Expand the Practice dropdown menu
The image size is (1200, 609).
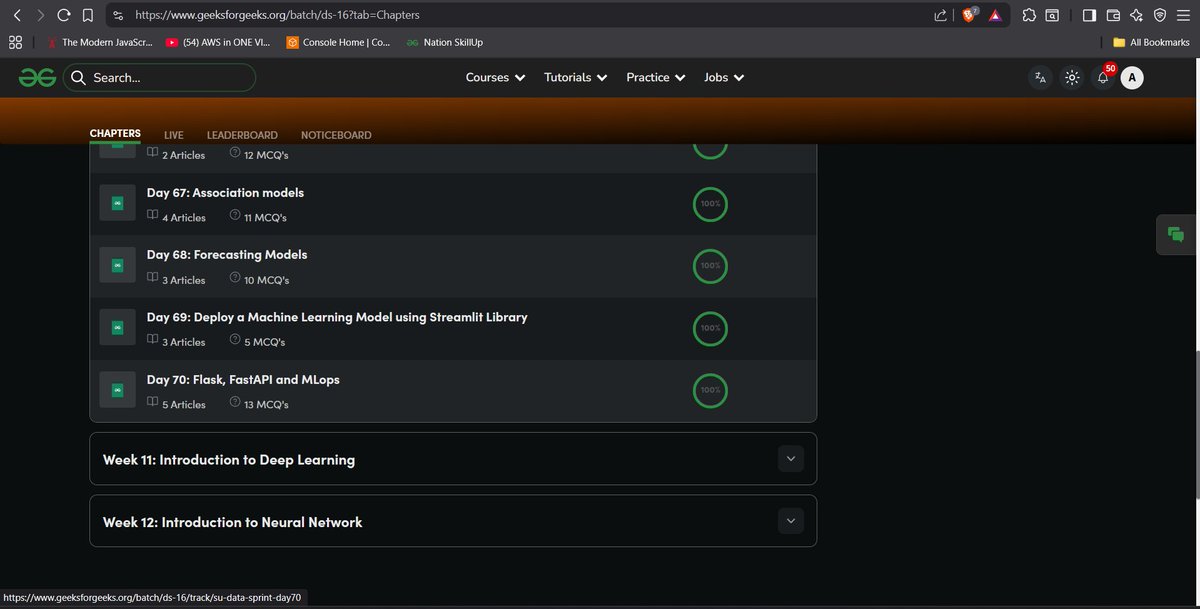pos(655,77)
